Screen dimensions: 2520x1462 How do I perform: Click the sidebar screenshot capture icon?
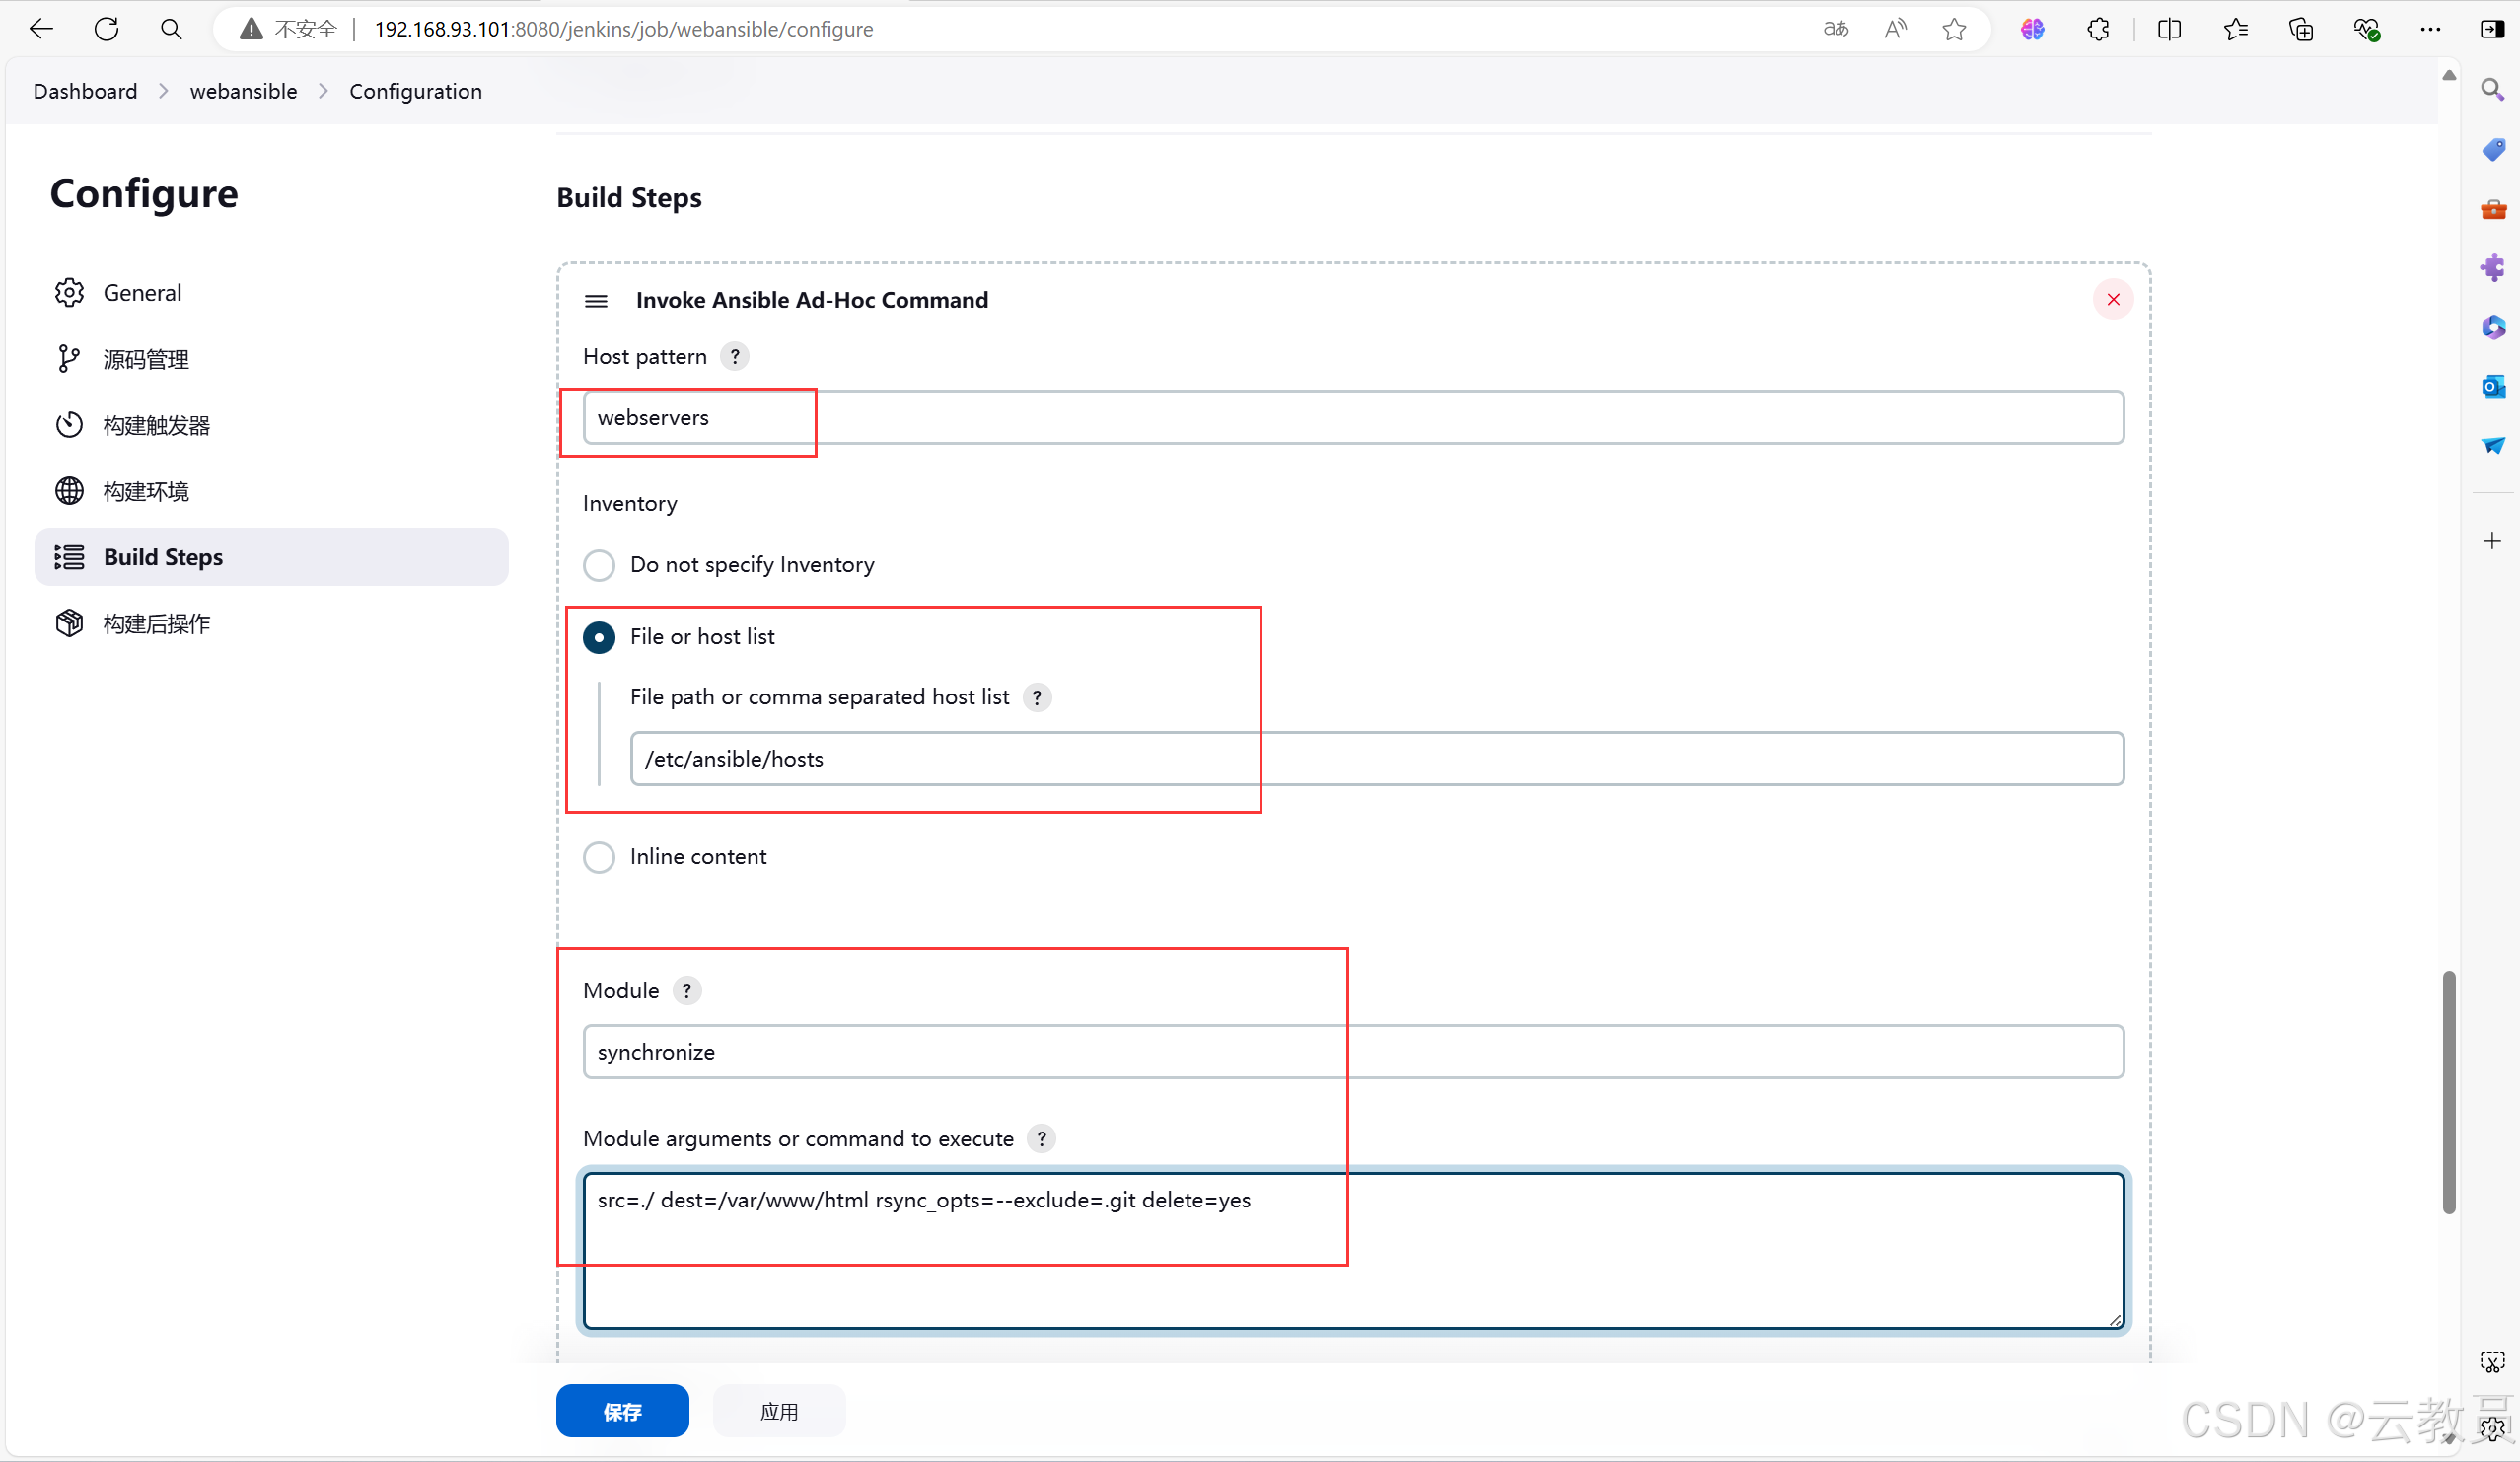[2492, 1362]
